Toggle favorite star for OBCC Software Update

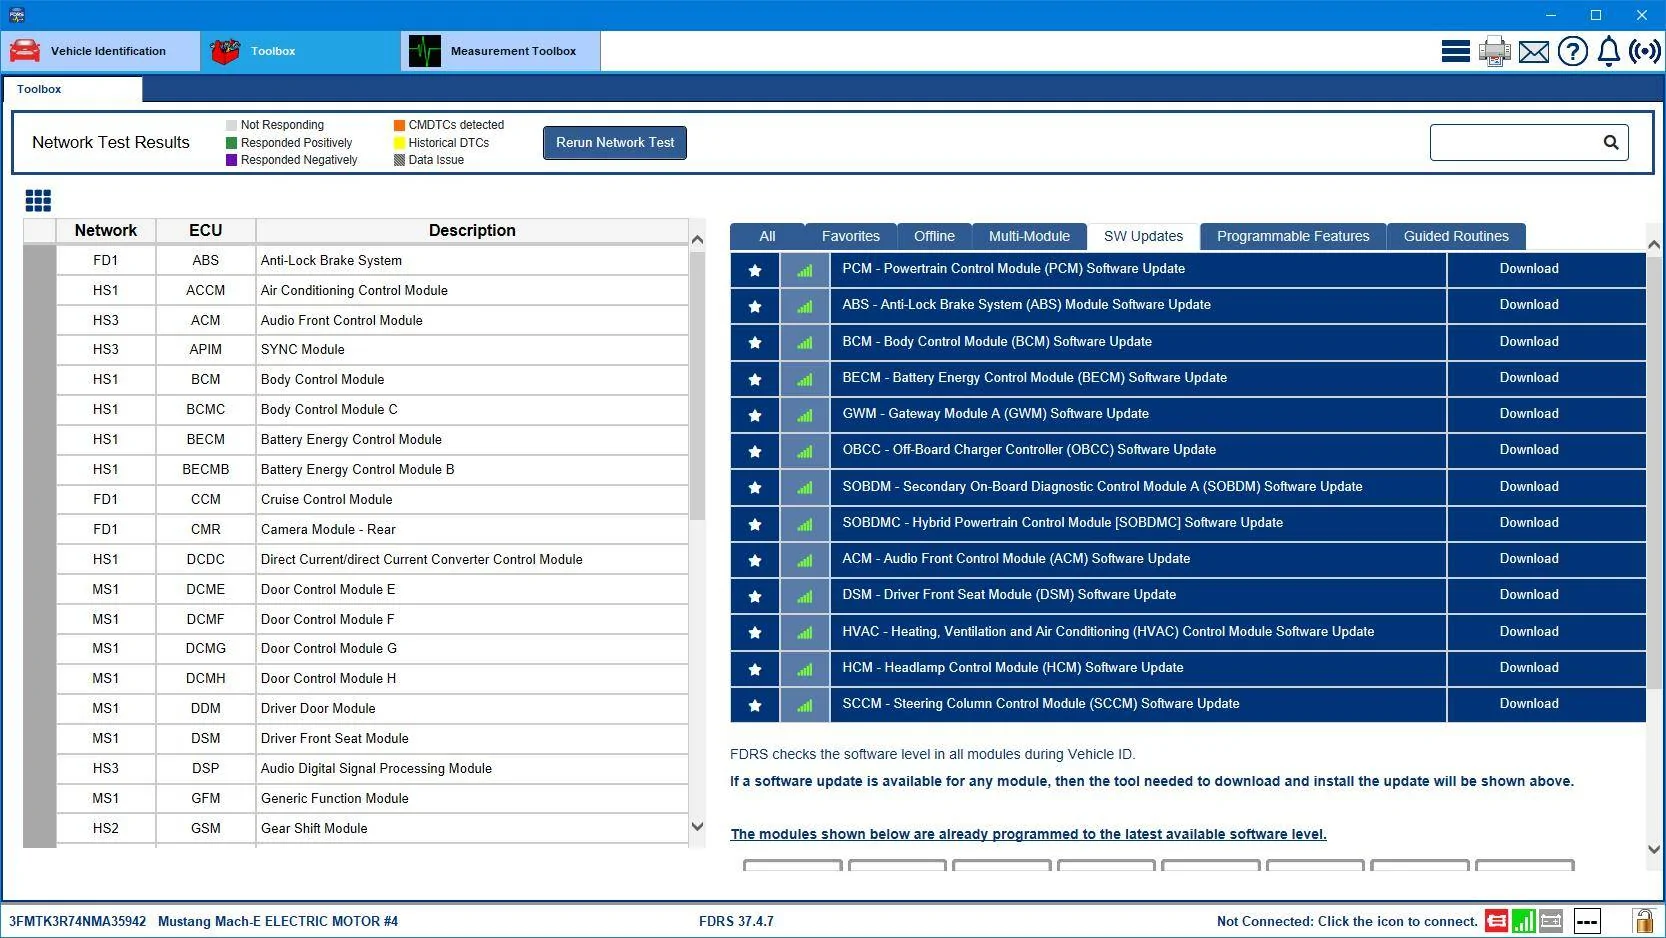click(x=755, y=451)
